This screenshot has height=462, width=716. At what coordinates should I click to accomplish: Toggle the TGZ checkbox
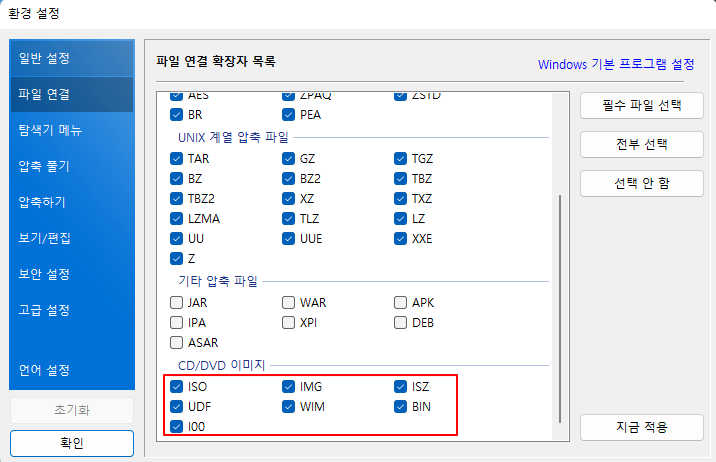[x=400, y=158]
